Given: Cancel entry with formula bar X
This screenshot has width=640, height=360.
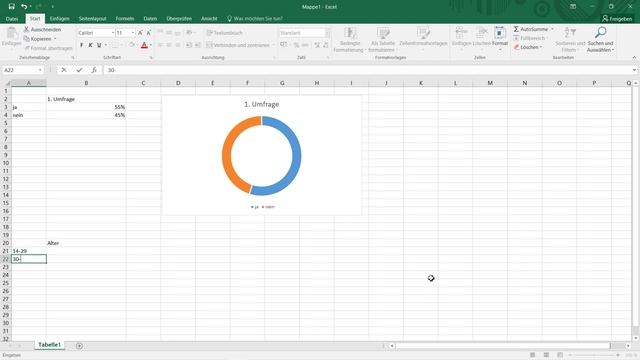Looking at the screenshot, I should tap(64, 70).
